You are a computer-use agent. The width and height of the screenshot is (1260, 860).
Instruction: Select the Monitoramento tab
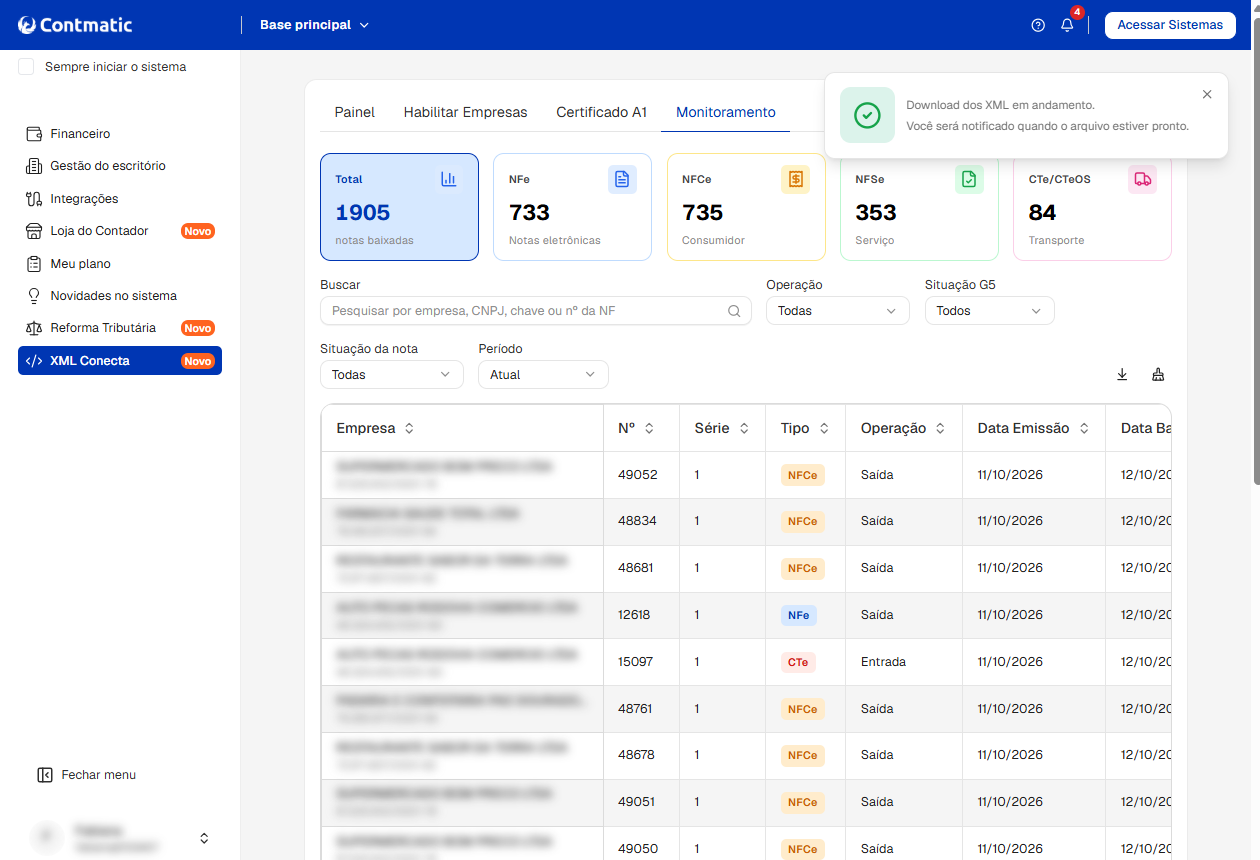coord(726,112)
